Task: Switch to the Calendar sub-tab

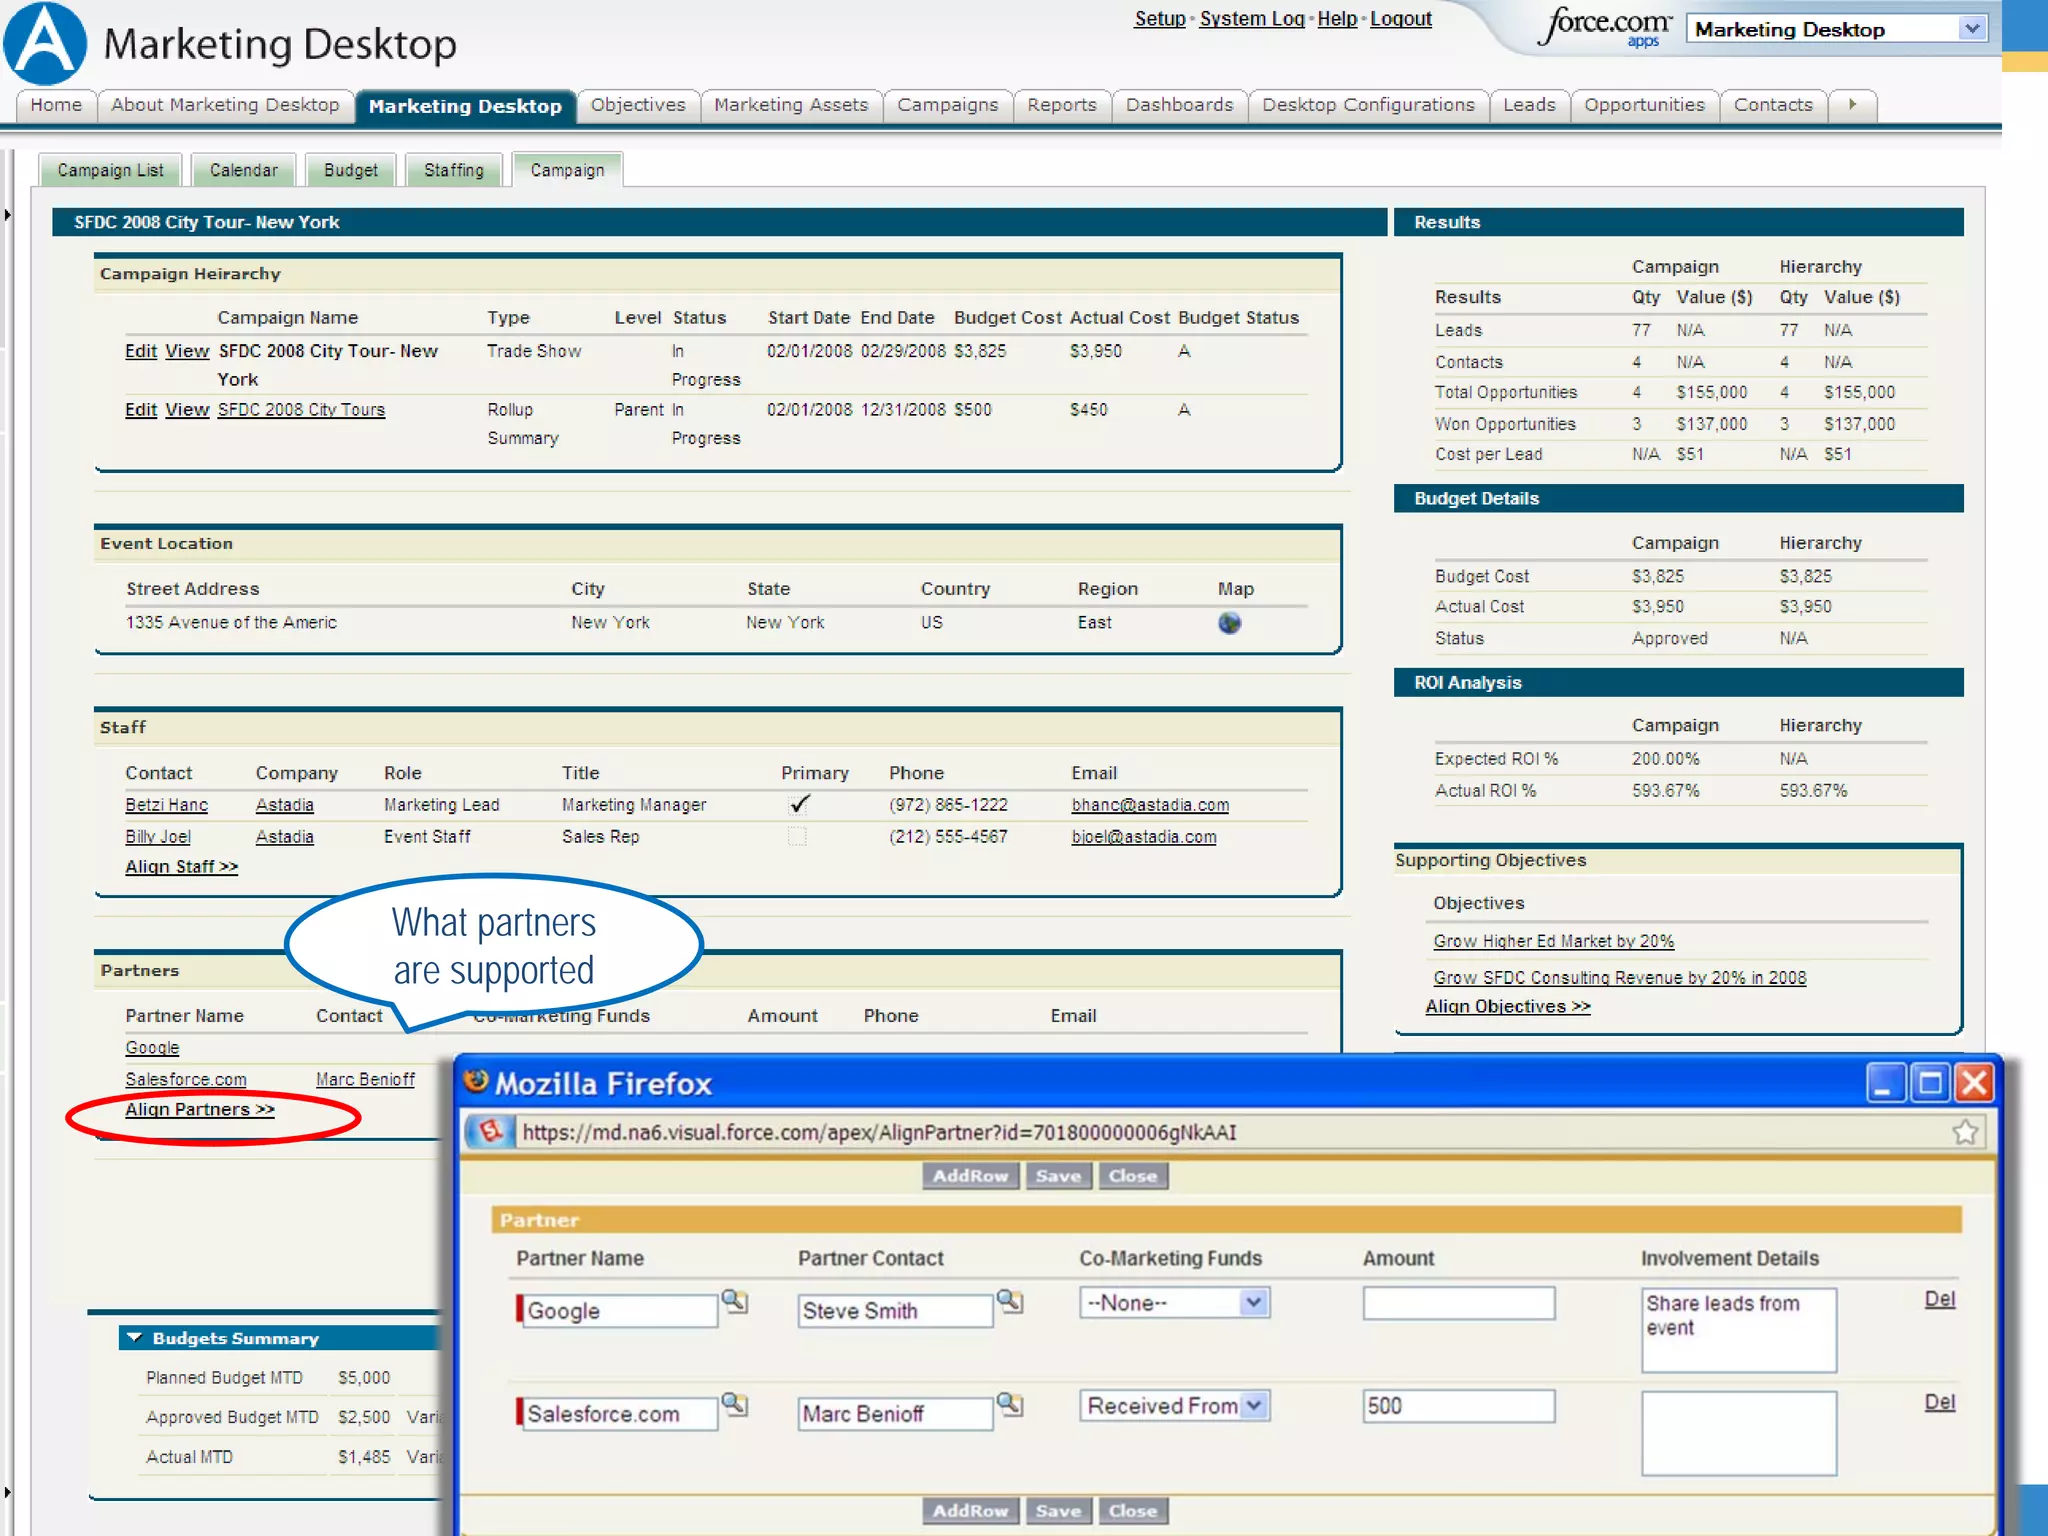Action: pos(243,170)
